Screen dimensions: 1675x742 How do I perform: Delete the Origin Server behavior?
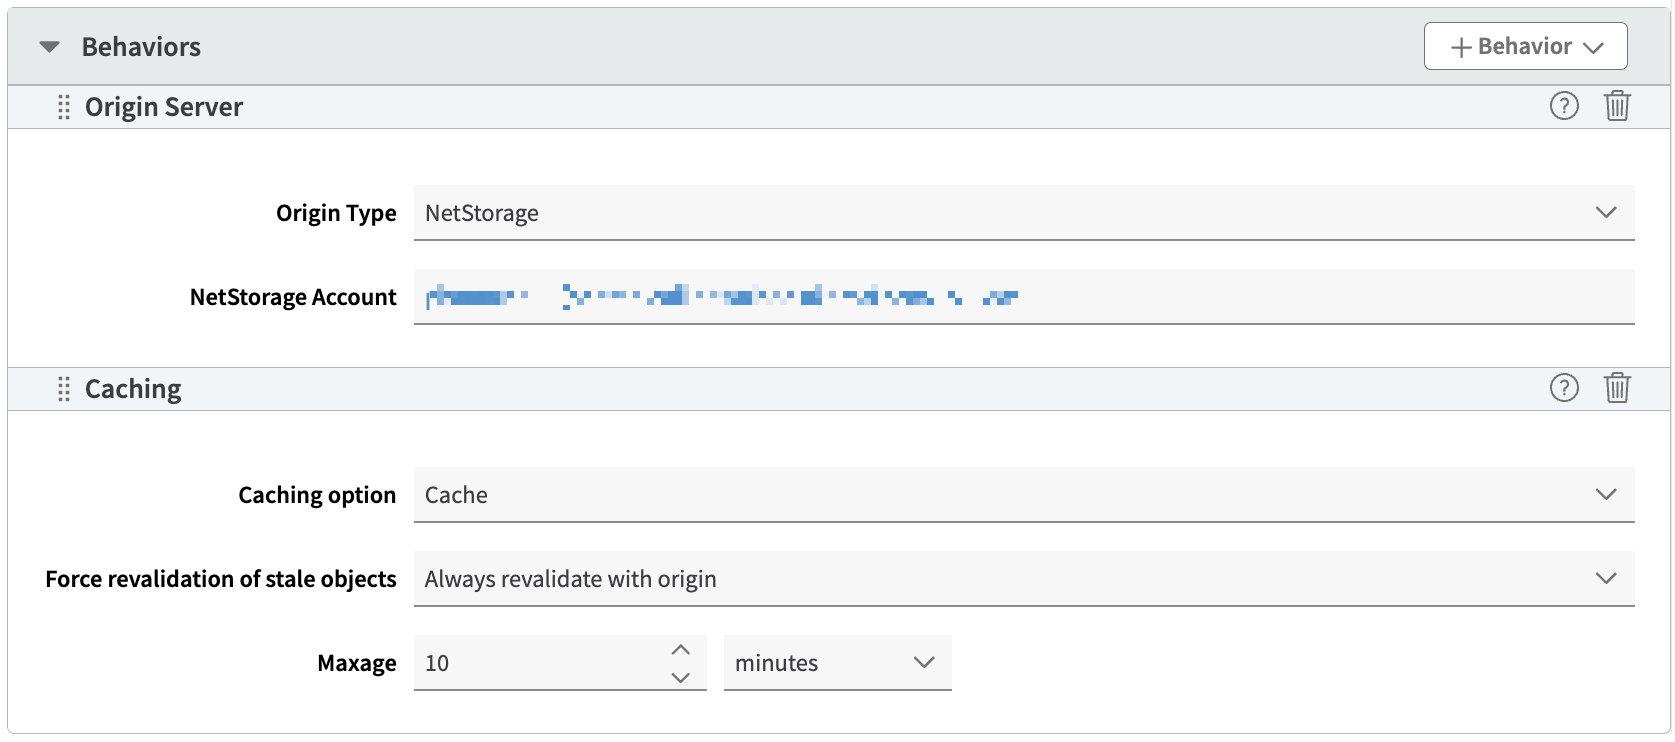1617,106
